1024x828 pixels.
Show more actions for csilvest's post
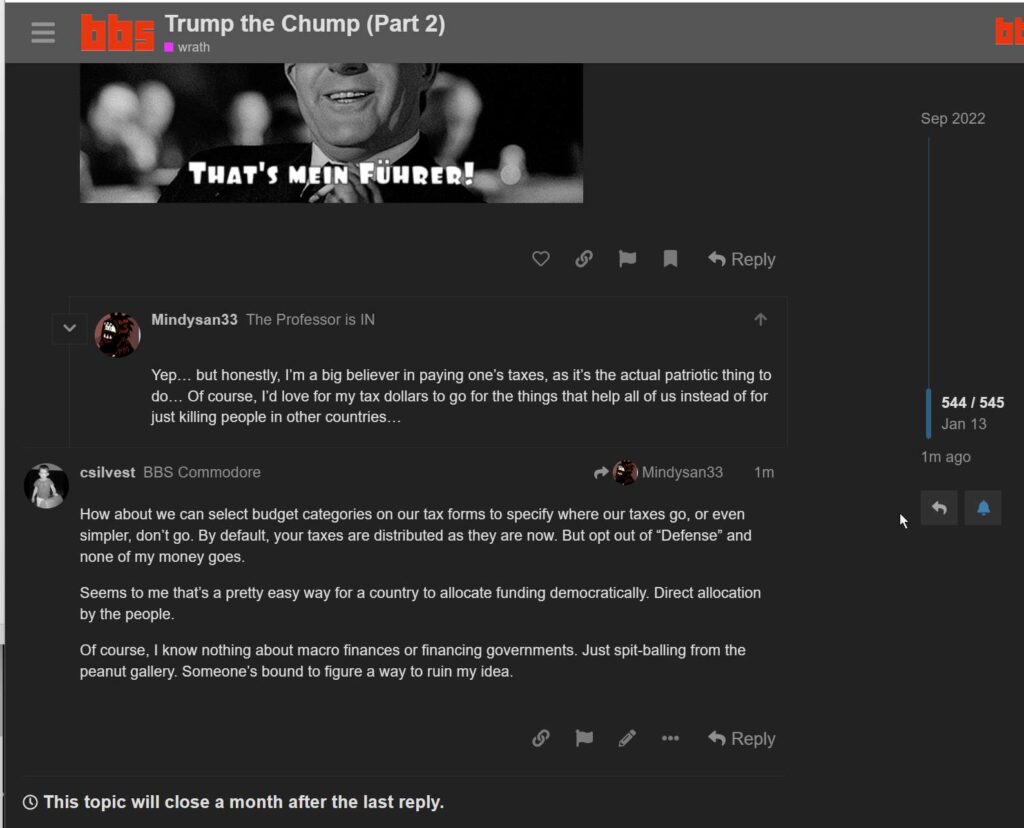point(670,739)
